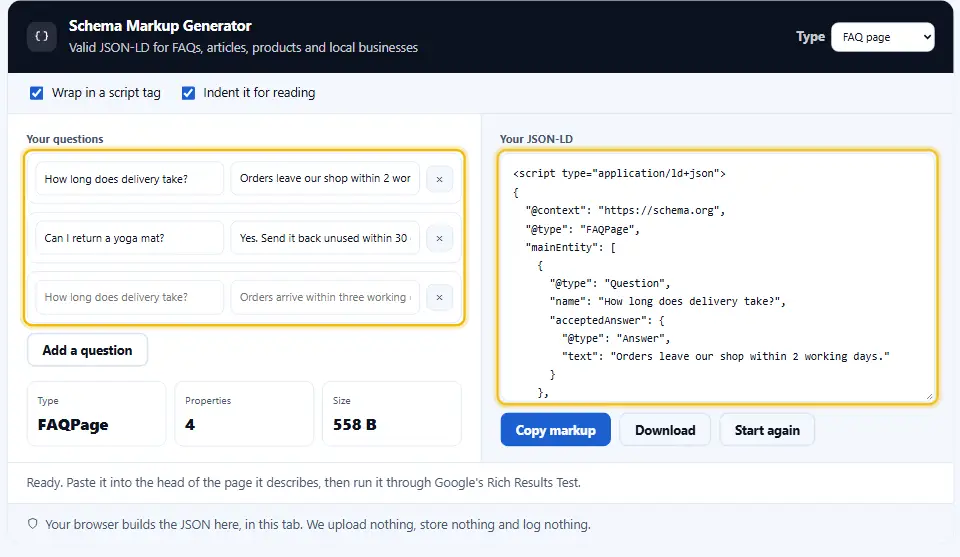This screenshot has height=557, width=960.
Task: Click the Size value 558 B
Action: click(x=354, y=424)
